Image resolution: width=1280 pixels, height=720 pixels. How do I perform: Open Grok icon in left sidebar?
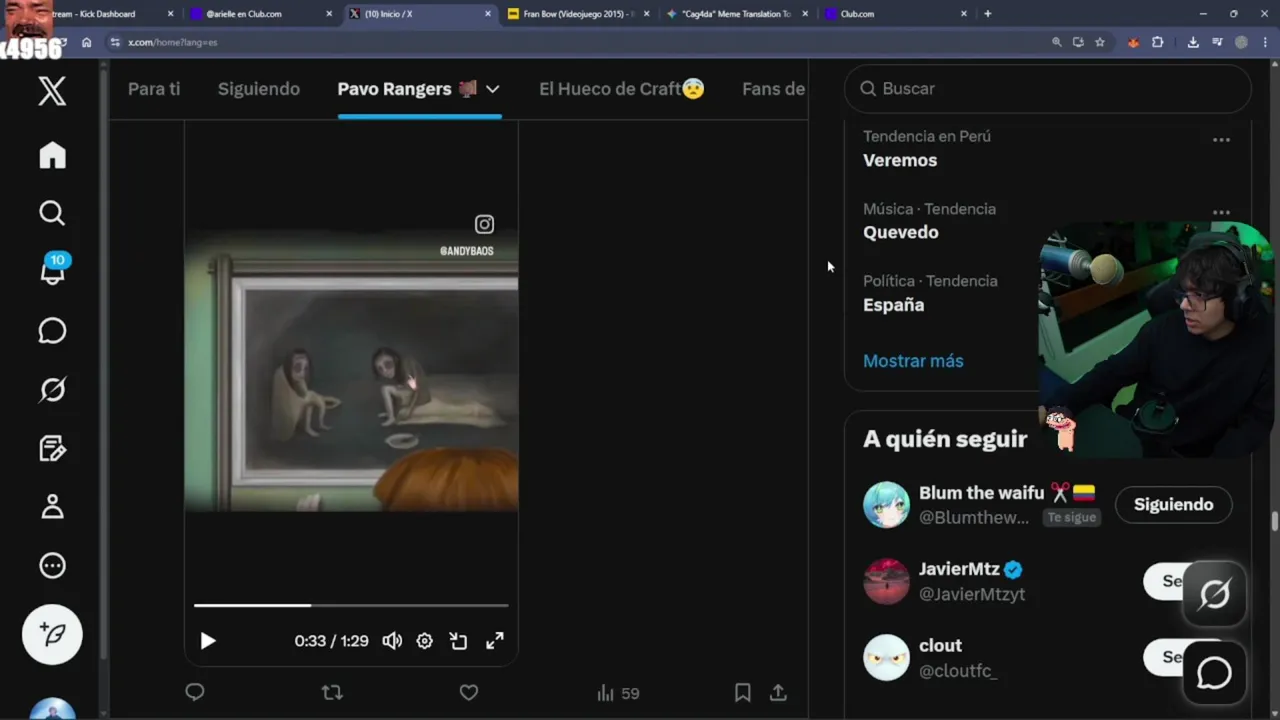click(52, 389)
